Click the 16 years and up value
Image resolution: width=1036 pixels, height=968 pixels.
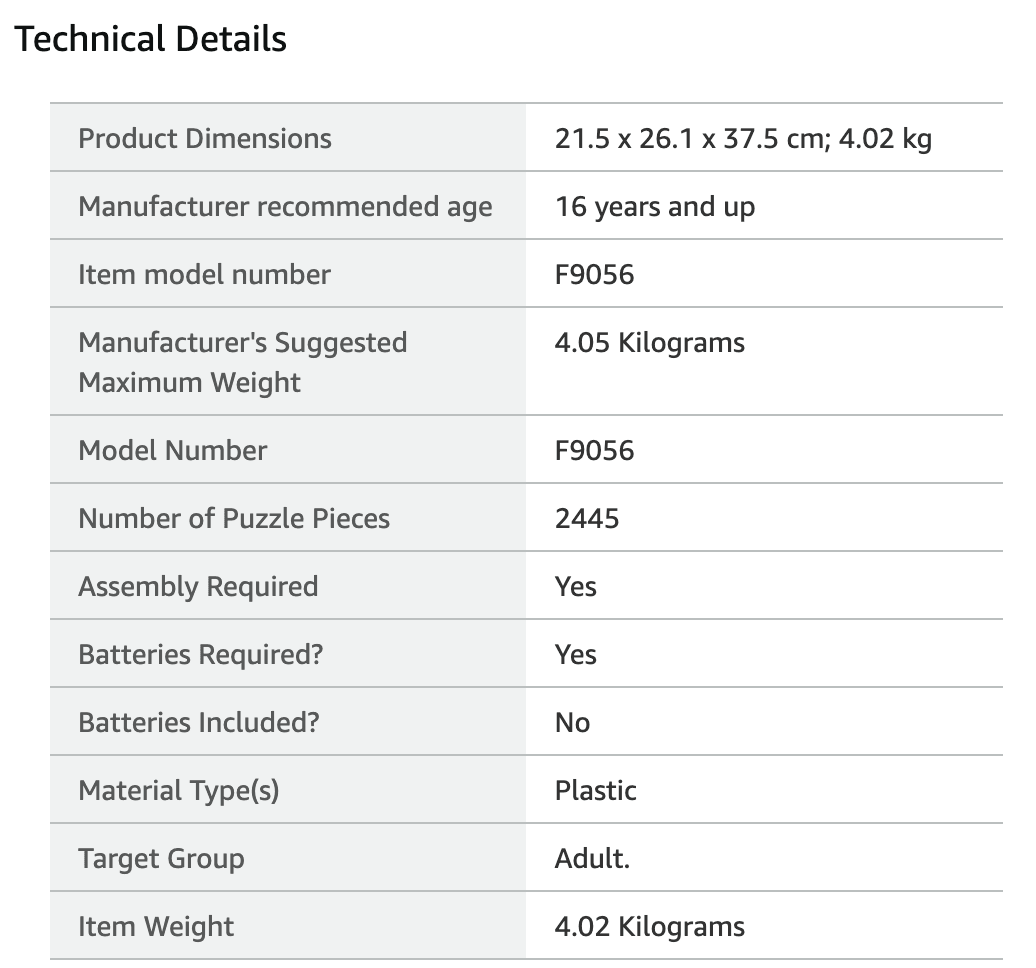click(x=655, y=207)
